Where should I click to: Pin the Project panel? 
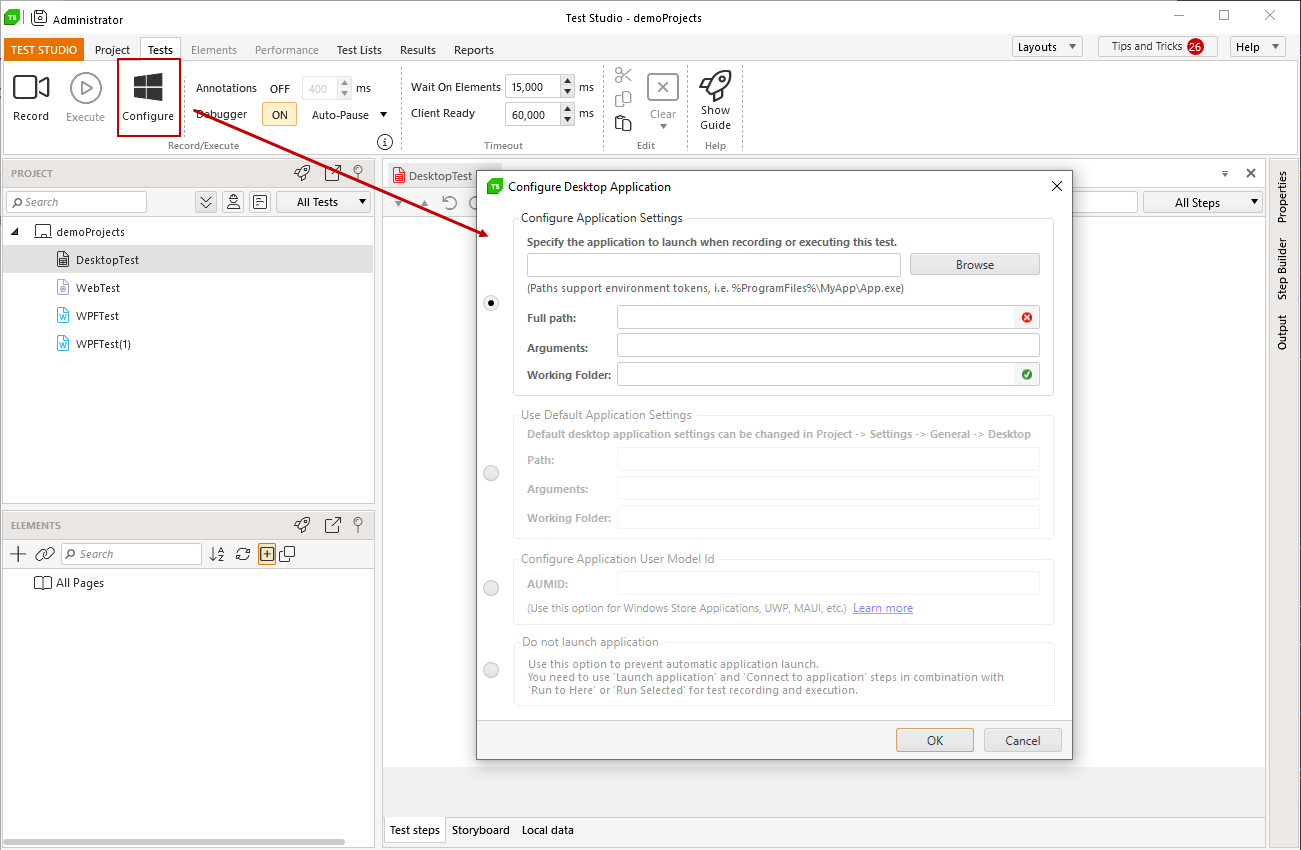click(x=358, y=173)
